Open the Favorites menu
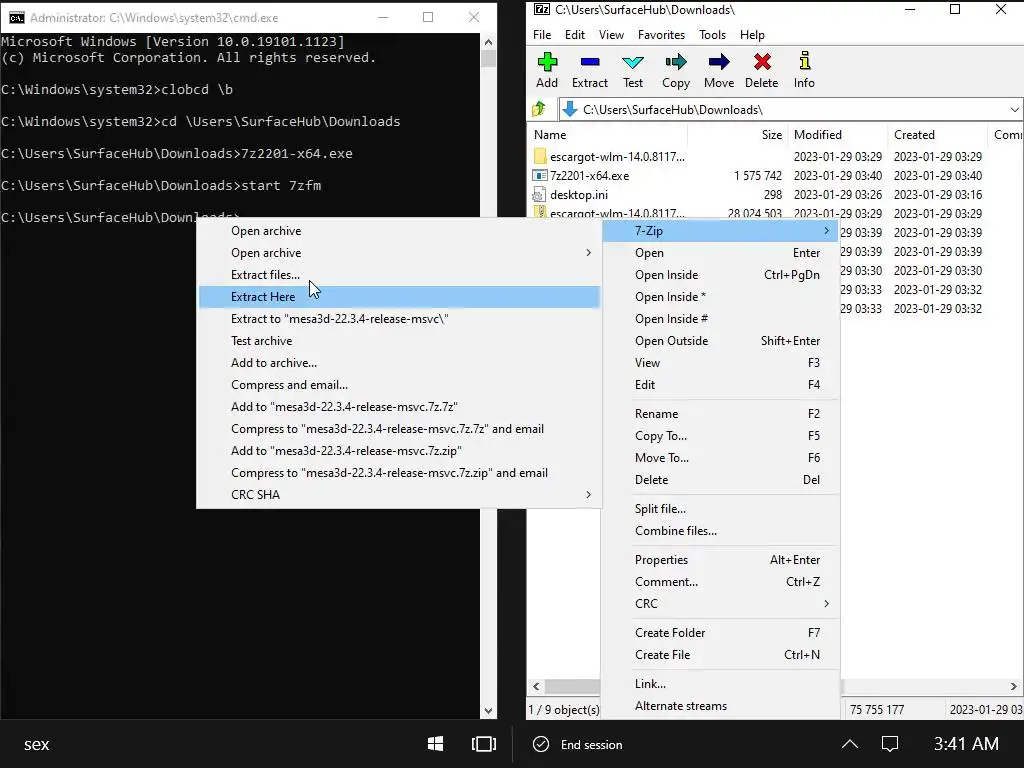Image resolution: width=1024 pixels, height=768 pixels. click(662, 35)
